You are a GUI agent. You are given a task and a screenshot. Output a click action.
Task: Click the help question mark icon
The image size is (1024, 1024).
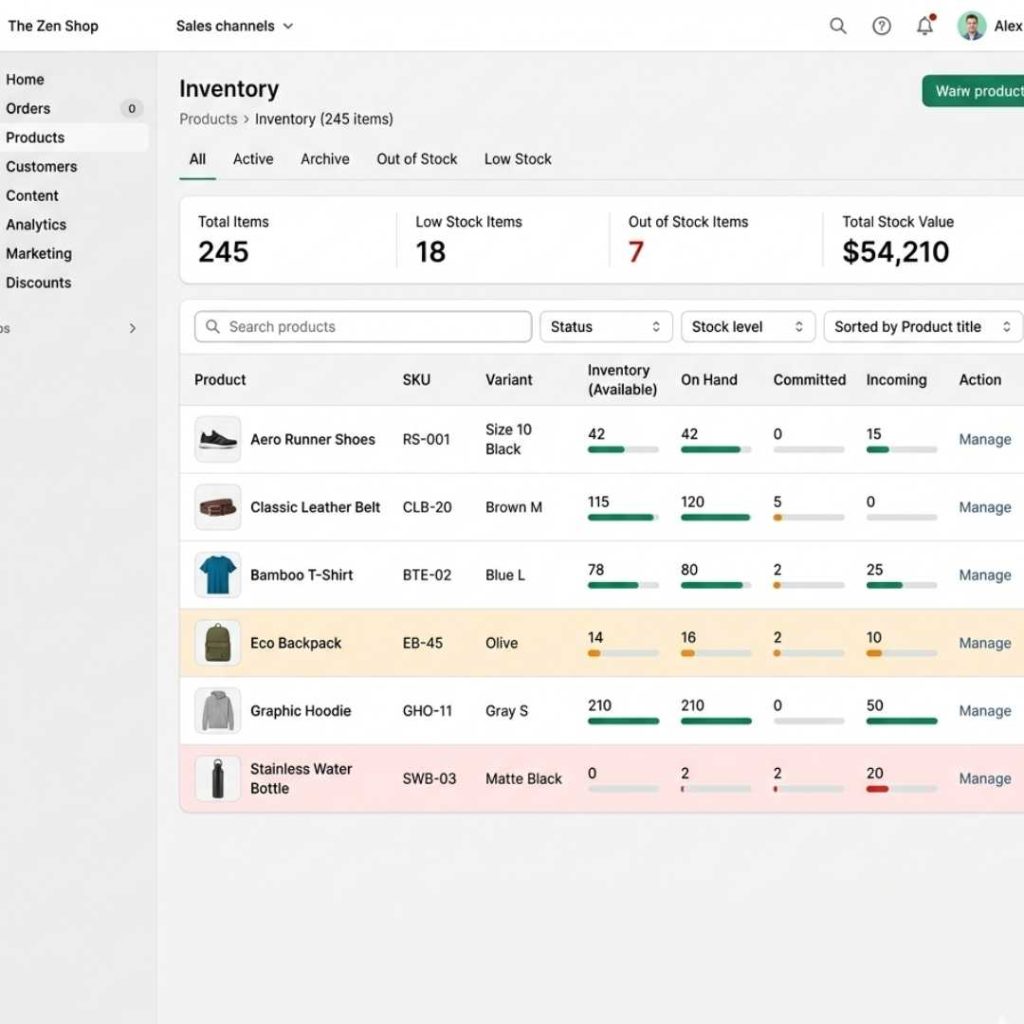pos(881,26)
